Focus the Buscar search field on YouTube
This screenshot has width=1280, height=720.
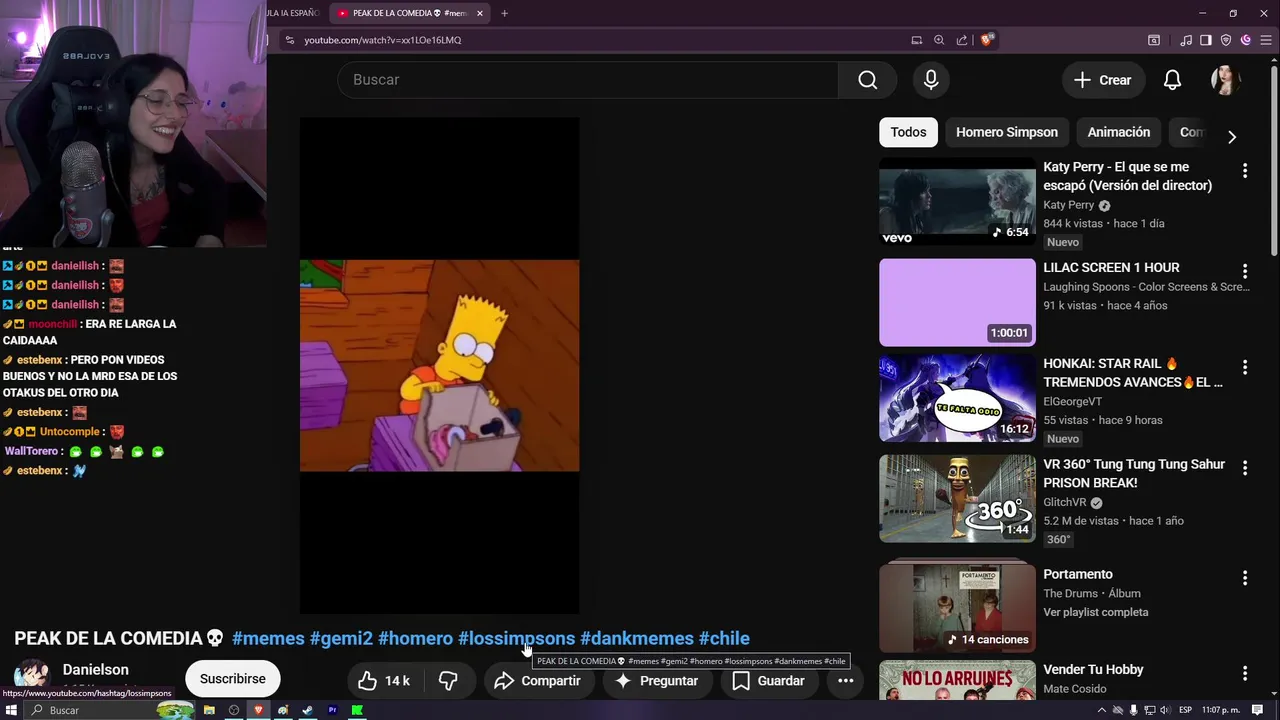(588, 80)
